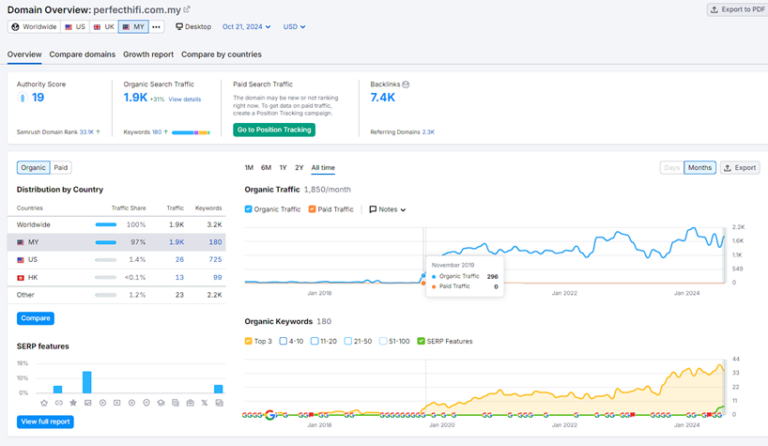
Task: Click the Semrush Domain Rank up arrow
Action: 98,132
